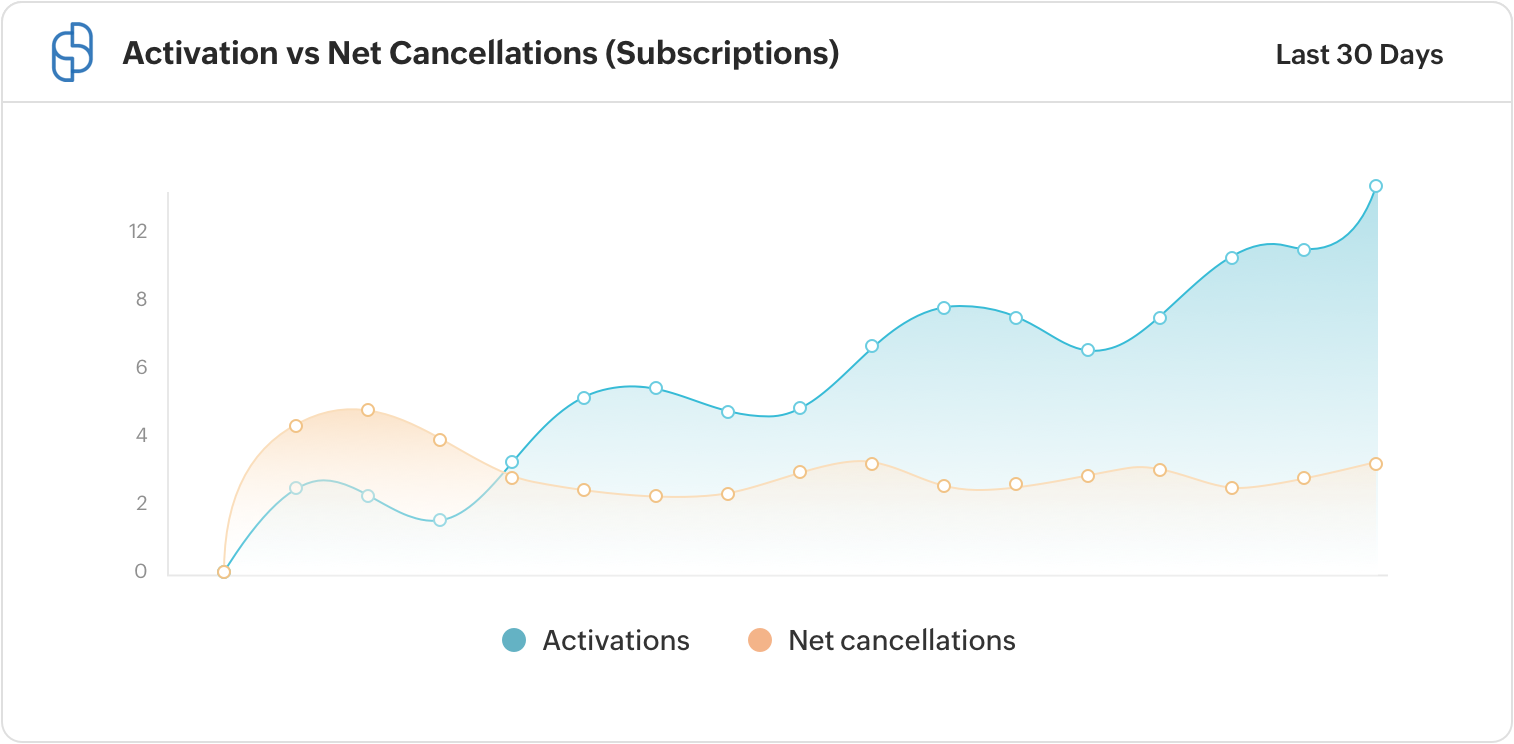Select the first Activations point after zero
The width and height of the screenshot is (1514, 744).
click(x=296, y=488)
